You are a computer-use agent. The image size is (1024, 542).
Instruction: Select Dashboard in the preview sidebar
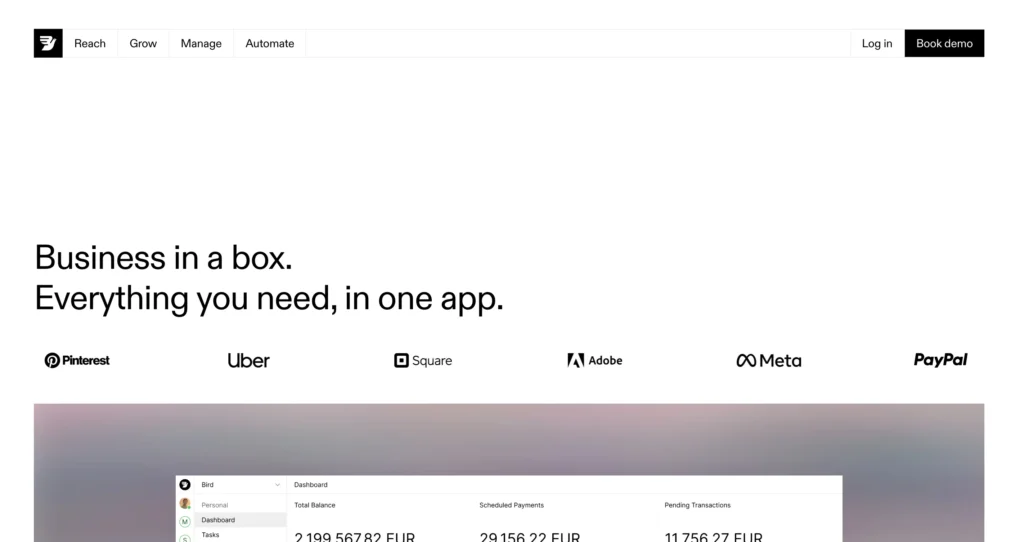240,520
